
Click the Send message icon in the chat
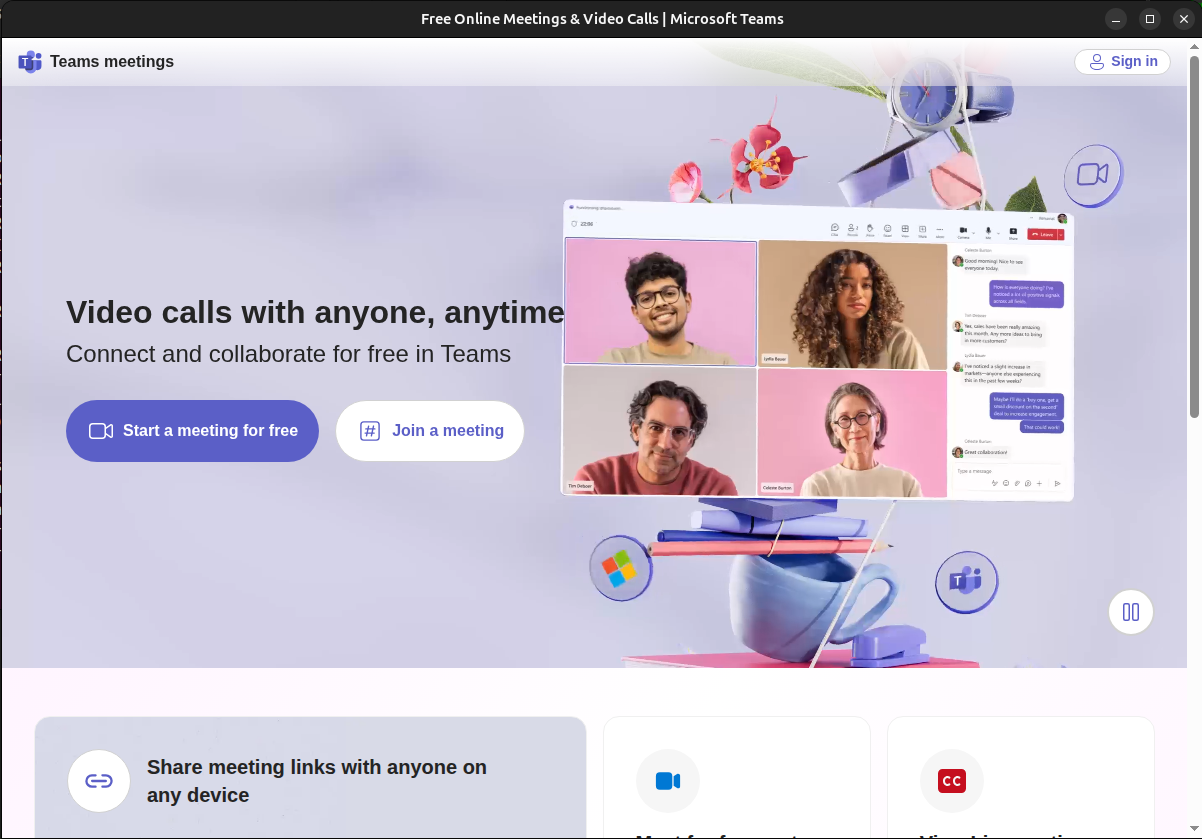click(1058, 483)
